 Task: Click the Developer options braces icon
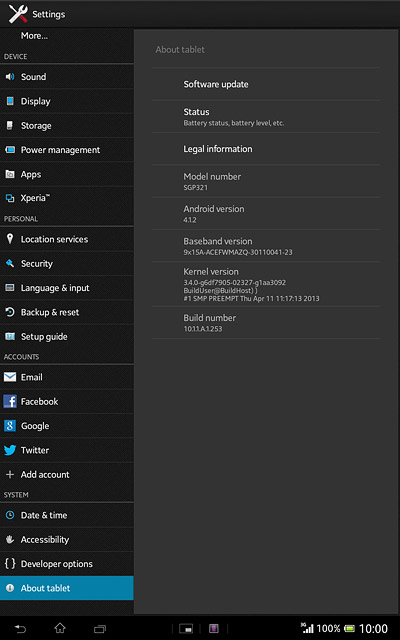point(10,564)
